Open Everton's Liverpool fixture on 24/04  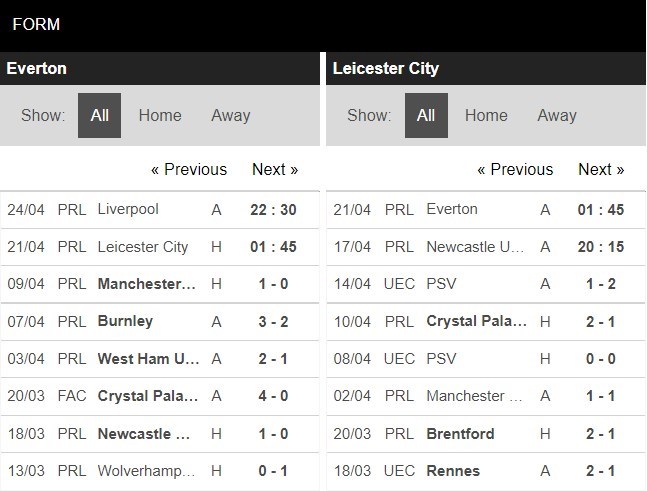coord(128,209)
